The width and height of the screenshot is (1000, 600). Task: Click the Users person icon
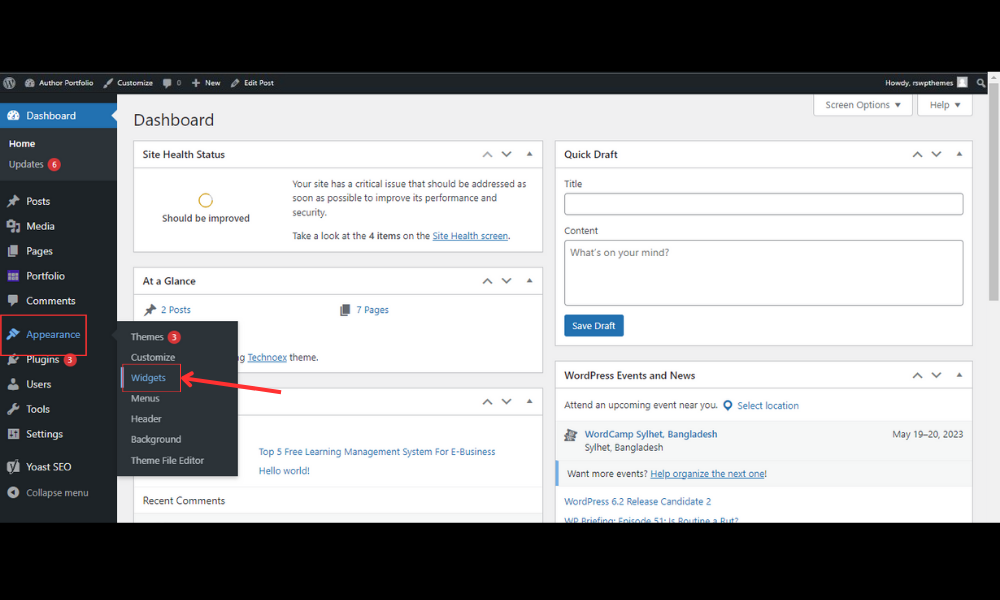13,384
